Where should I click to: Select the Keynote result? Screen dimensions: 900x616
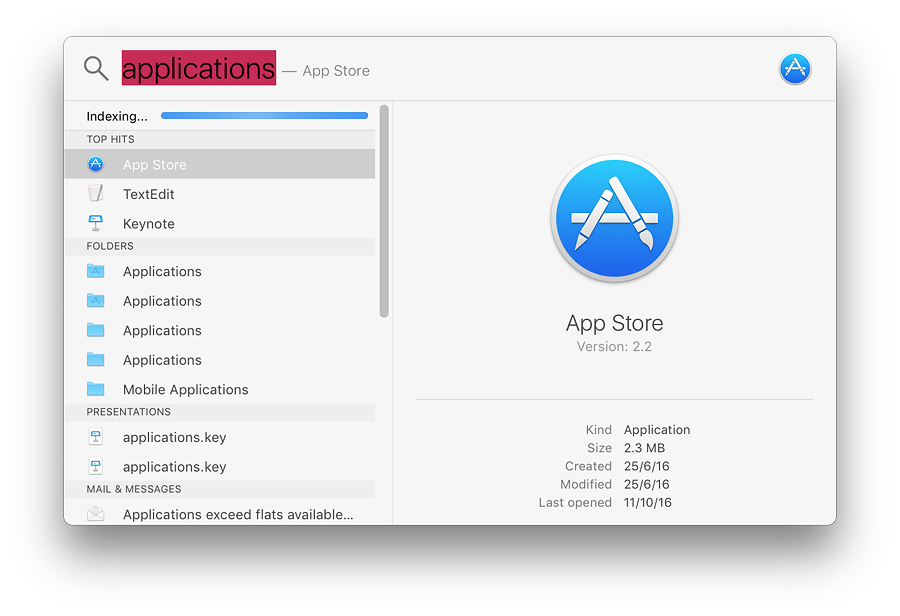coord(220,223)
